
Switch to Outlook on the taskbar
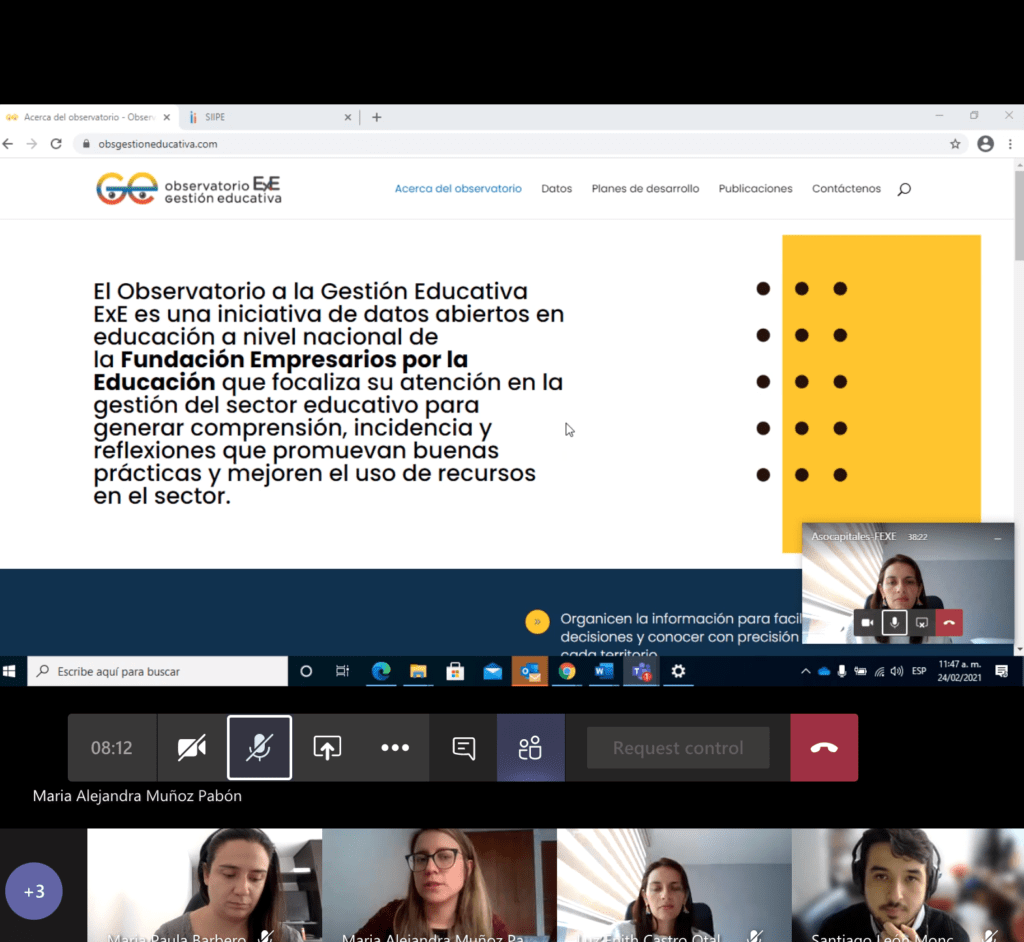tap(530, 671)
